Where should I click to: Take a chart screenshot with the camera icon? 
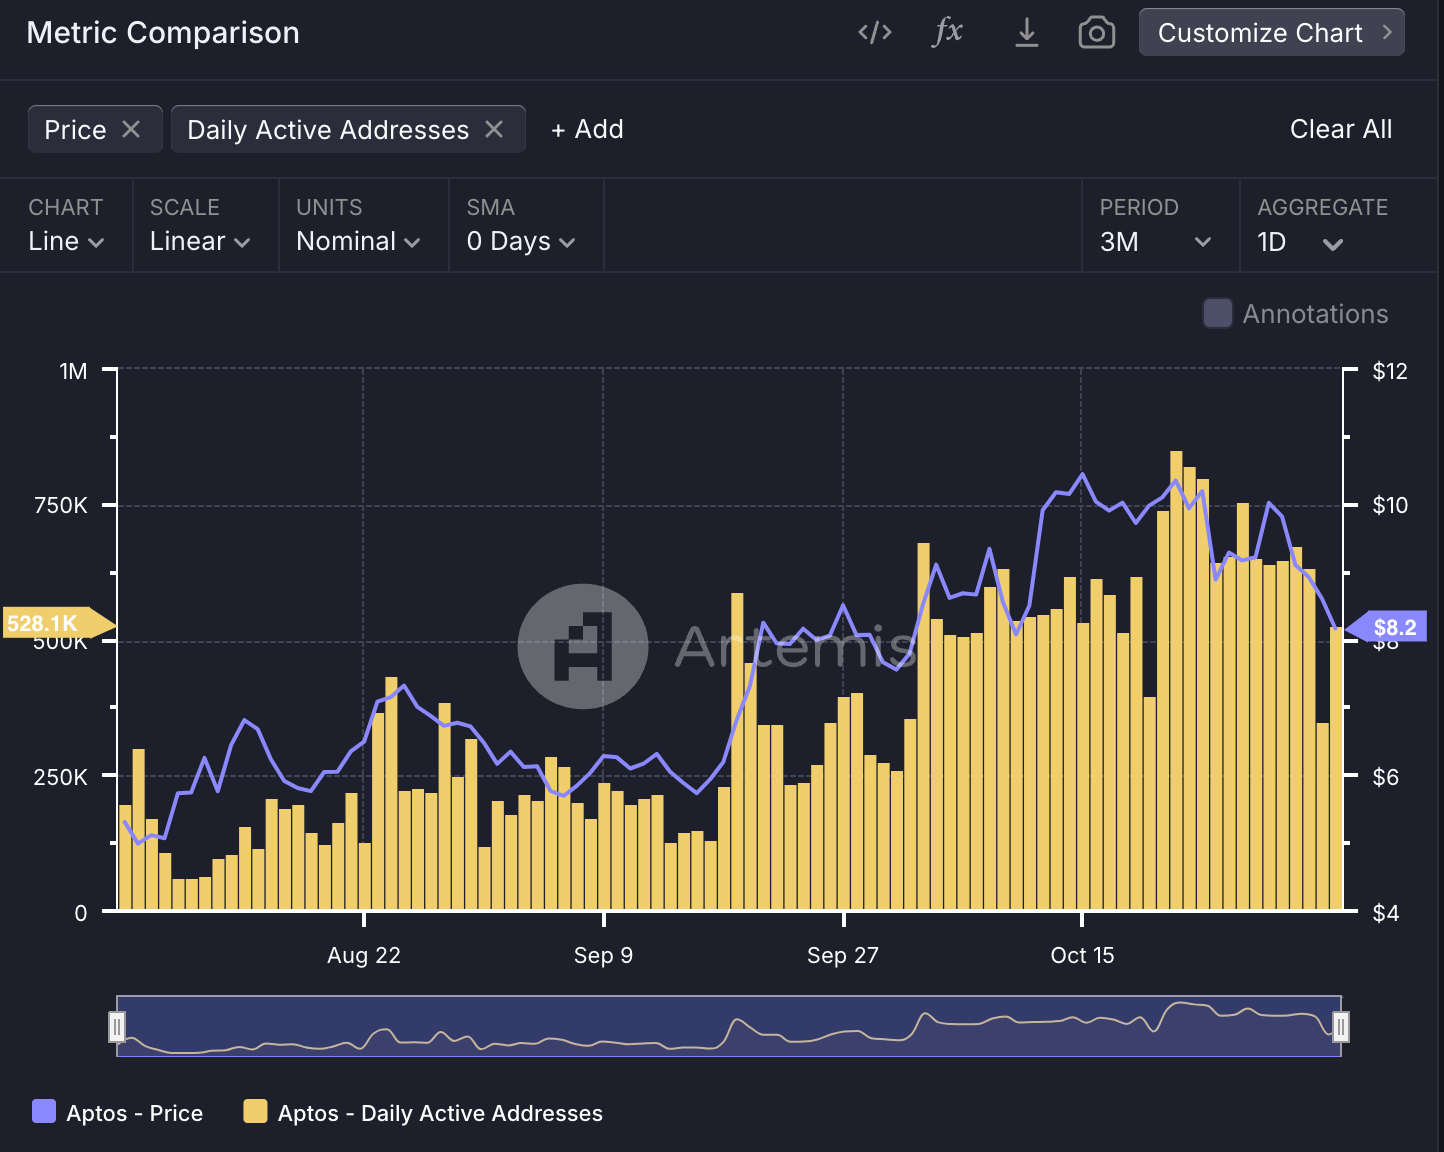[1096, 32]
